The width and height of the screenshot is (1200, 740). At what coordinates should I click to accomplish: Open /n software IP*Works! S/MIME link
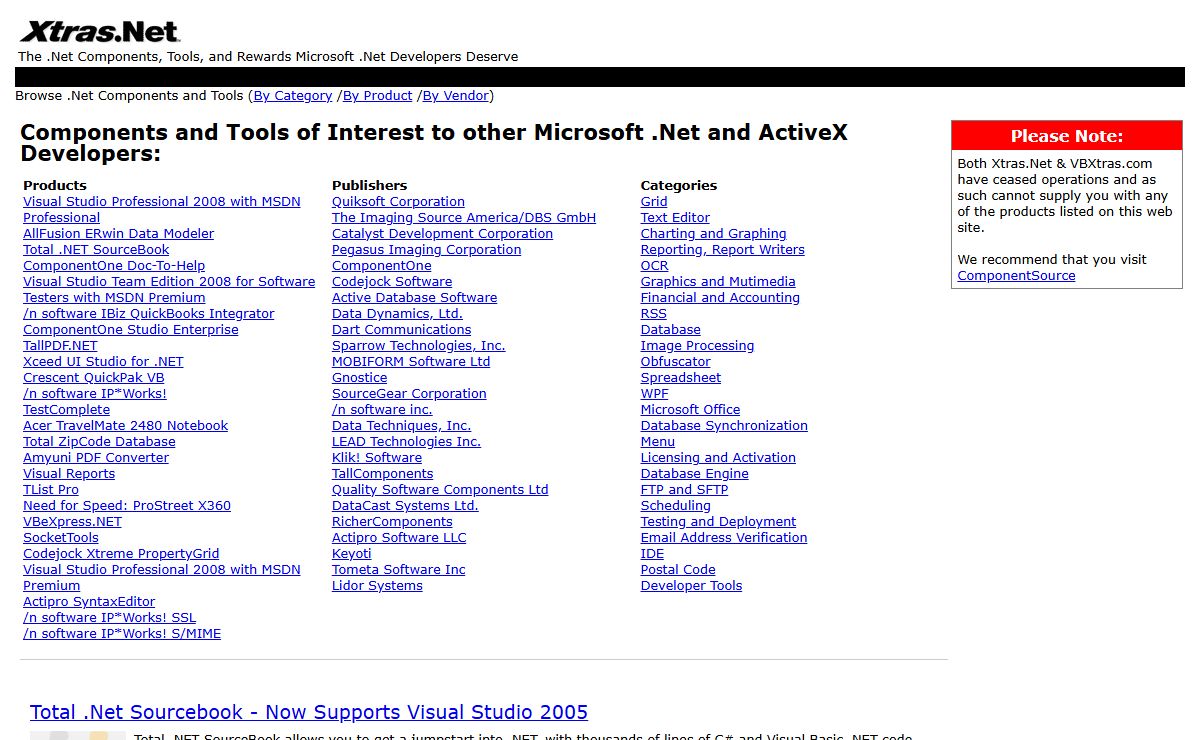tap(122, 634)
